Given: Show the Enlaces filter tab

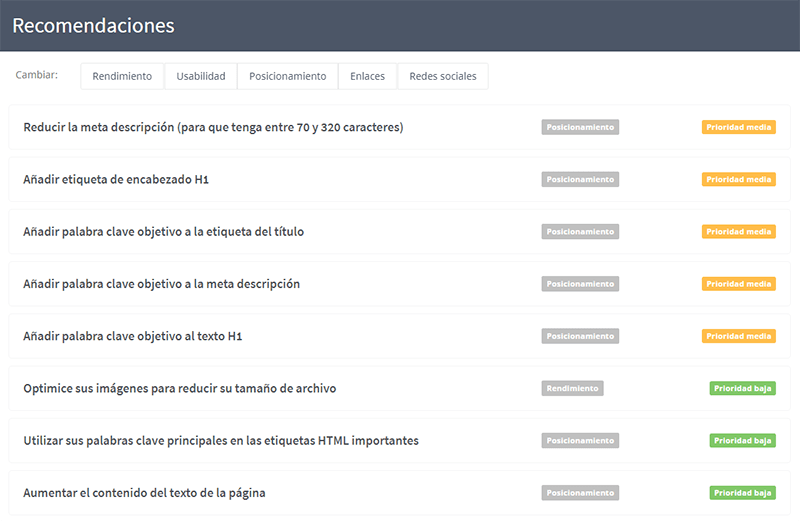Looking at the screenshot, I should point(367,76).
